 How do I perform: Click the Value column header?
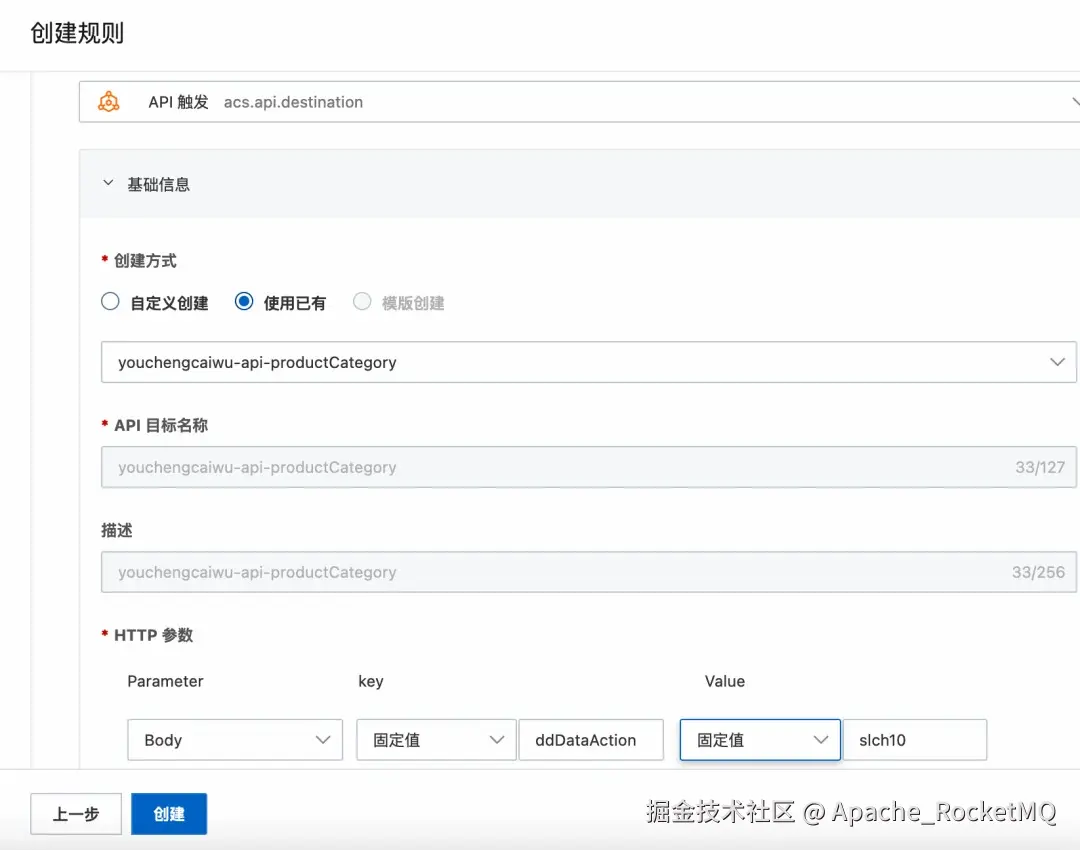(725, 681)
